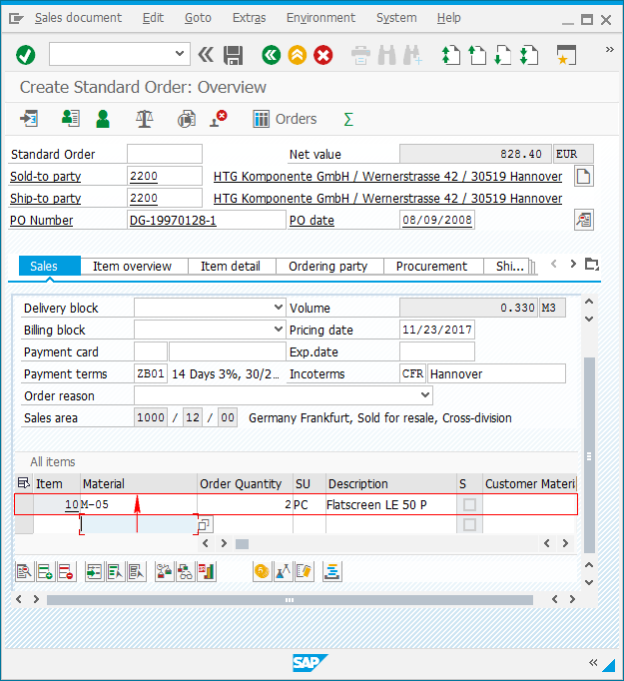624x681 pixels.
Task: Open the Extras menu
Action: click(249, 18)
